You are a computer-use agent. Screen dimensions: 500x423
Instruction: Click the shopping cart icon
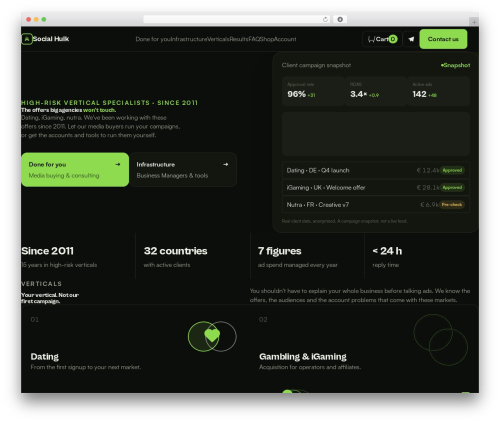click(x=371, y=39)
